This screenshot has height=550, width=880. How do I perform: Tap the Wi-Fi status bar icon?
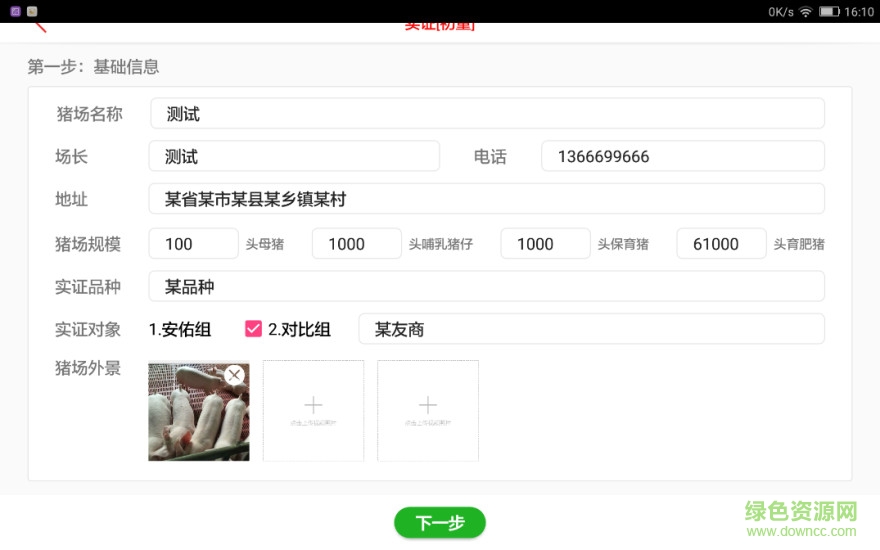pyautogui.click(x=805, y=12)
